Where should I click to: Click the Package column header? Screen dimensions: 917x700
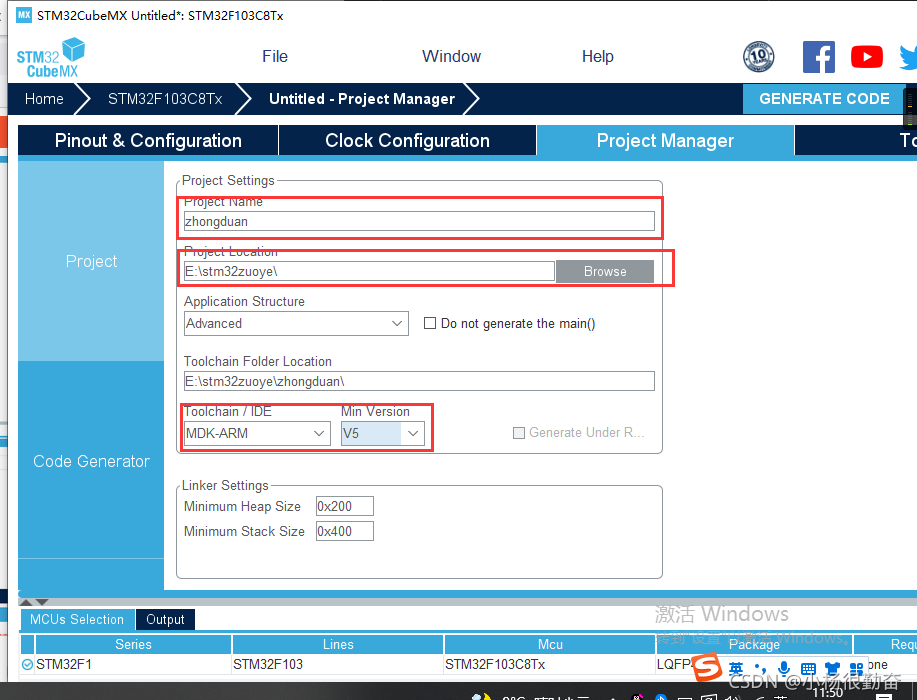754,644
